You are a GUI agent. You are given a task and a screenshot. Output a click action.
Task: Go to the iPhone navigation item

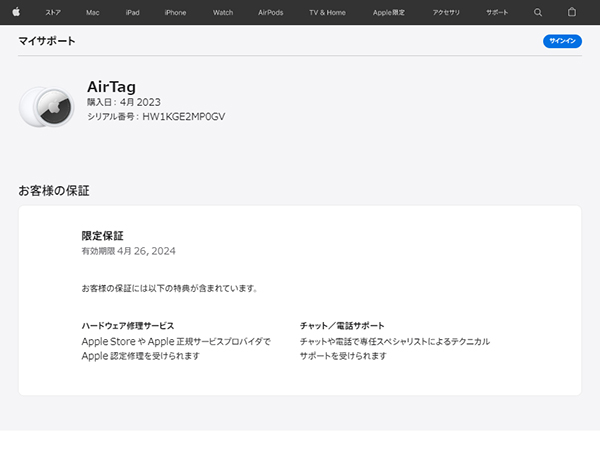click(x=175, y=13)
